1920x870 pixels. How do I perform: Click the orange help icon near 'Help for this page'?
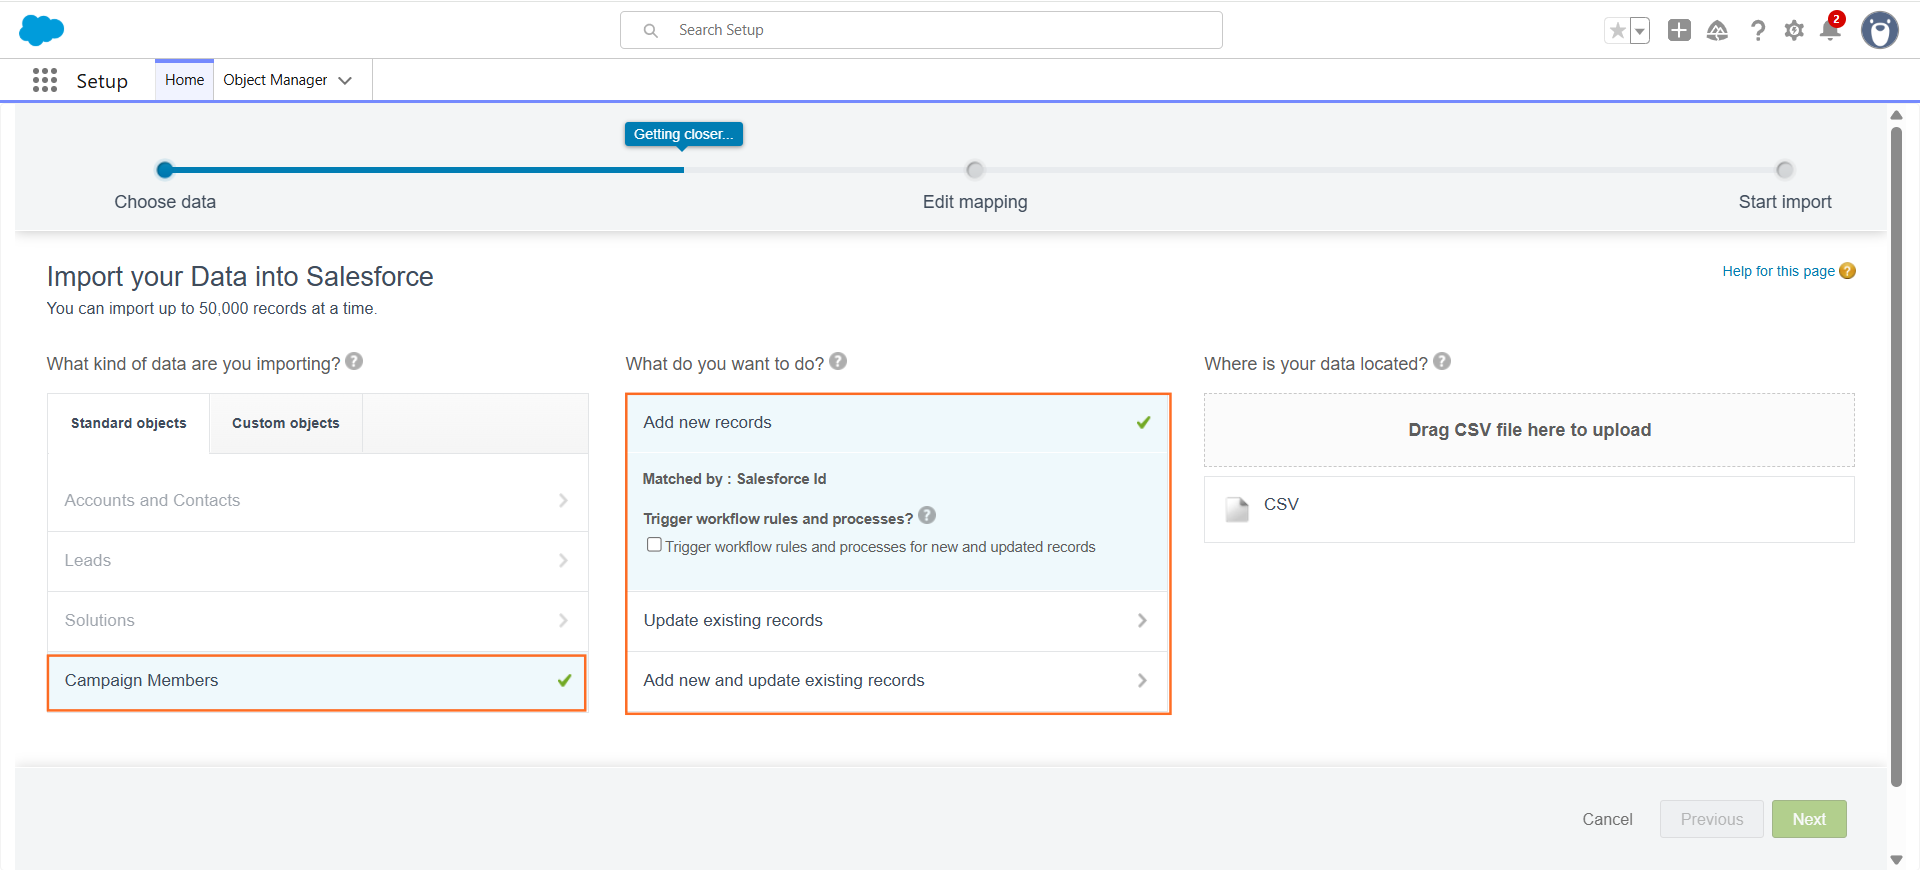point(1847,271)
